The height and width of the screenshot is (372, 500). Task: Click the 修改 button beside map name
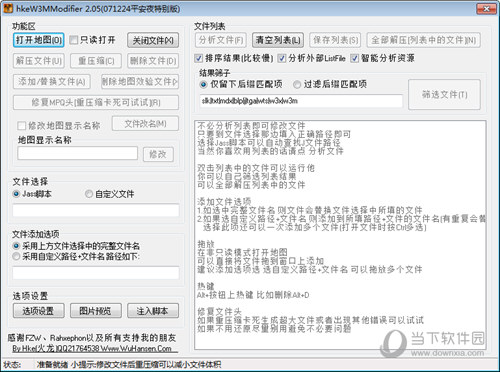click(158, 154)
